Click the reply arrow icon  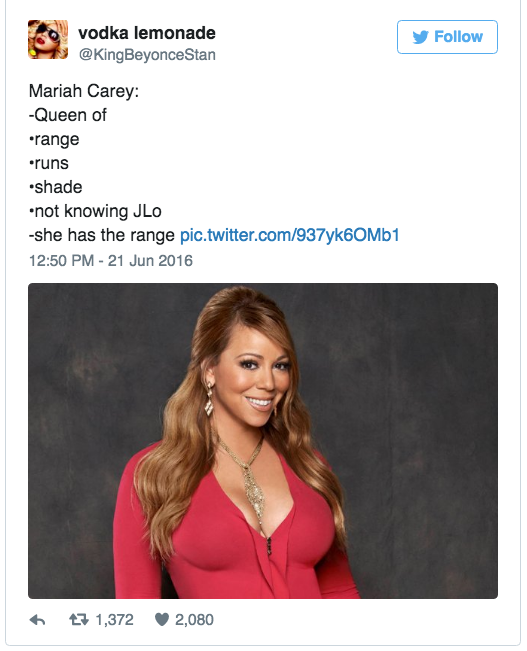point(37,620)
